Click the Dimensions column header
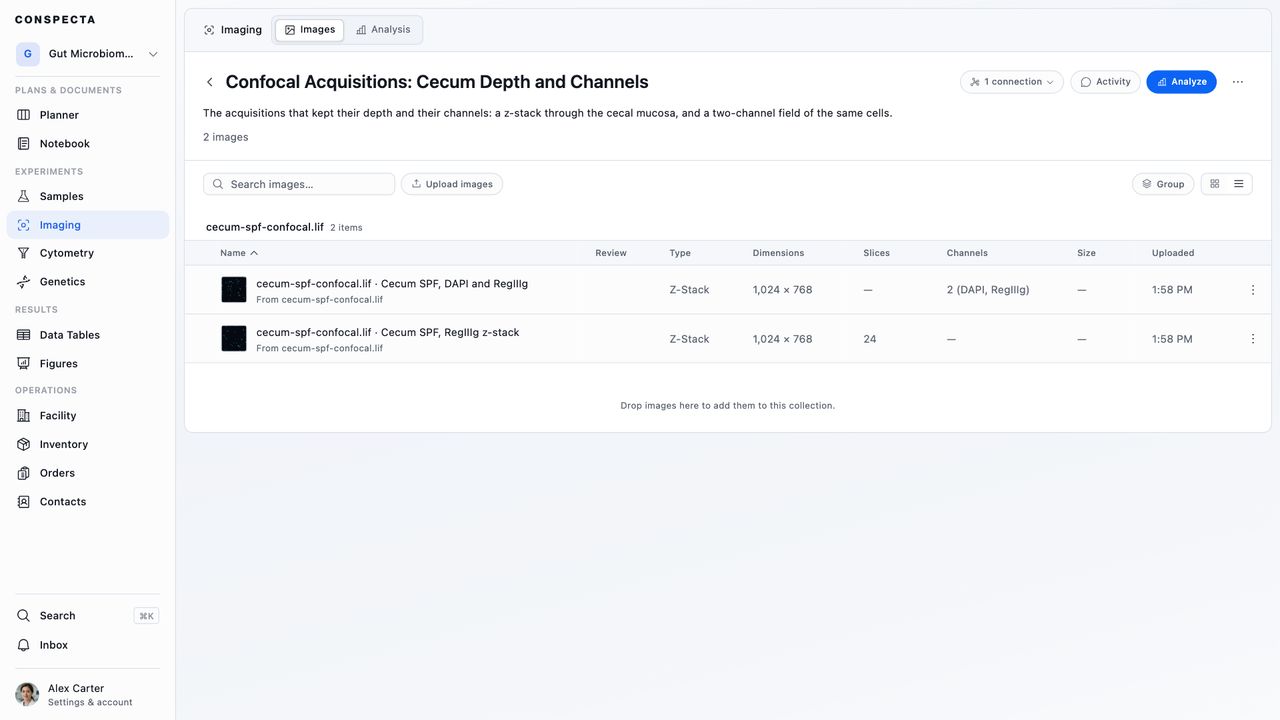This screenshot has width=1280, height=720. pos(779,253)
